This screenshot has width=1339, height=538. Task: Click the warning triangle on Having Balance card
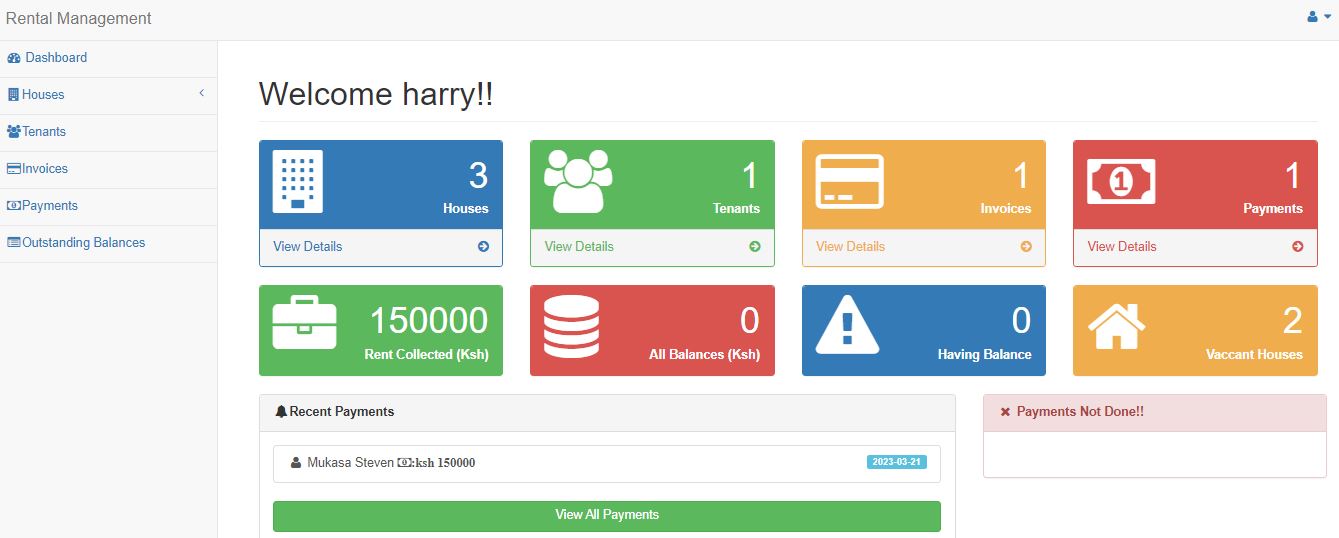pyautogui.click(x=847, y=325)
